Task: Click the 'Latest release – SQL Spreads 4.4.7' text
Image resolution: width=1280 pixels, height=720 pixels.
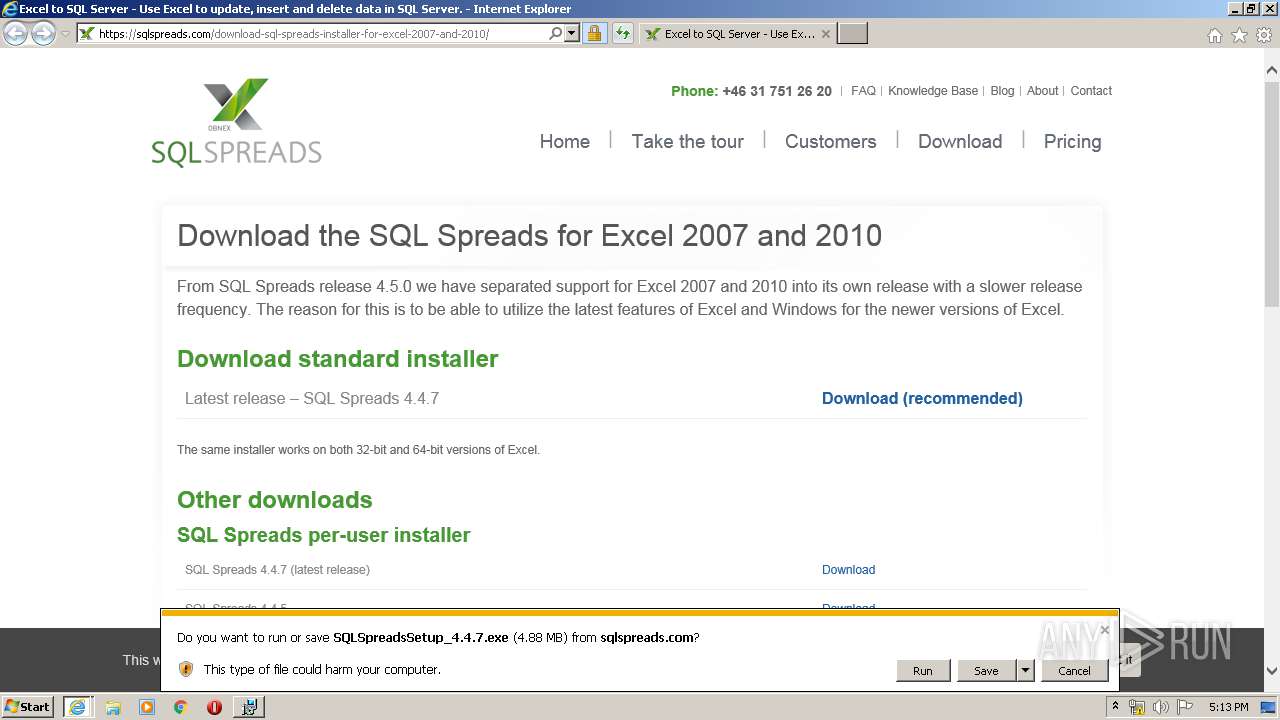Action: click(x=312, y=398)
